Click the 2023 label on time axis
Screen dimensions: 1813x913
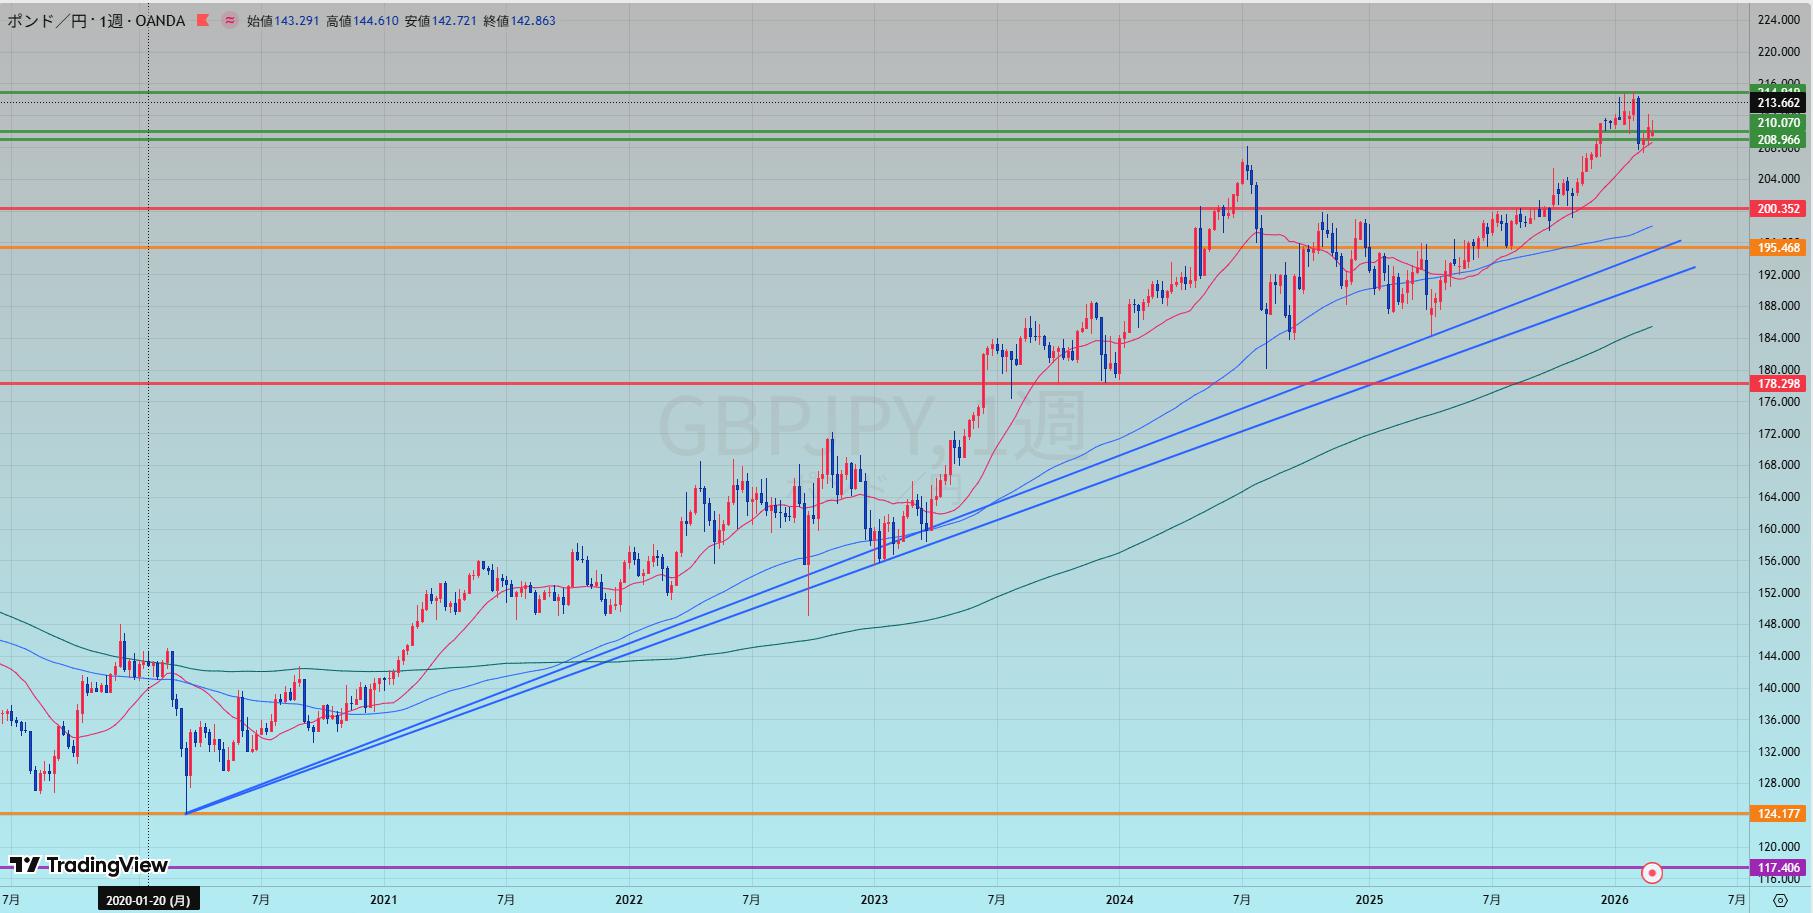point(874,900)
